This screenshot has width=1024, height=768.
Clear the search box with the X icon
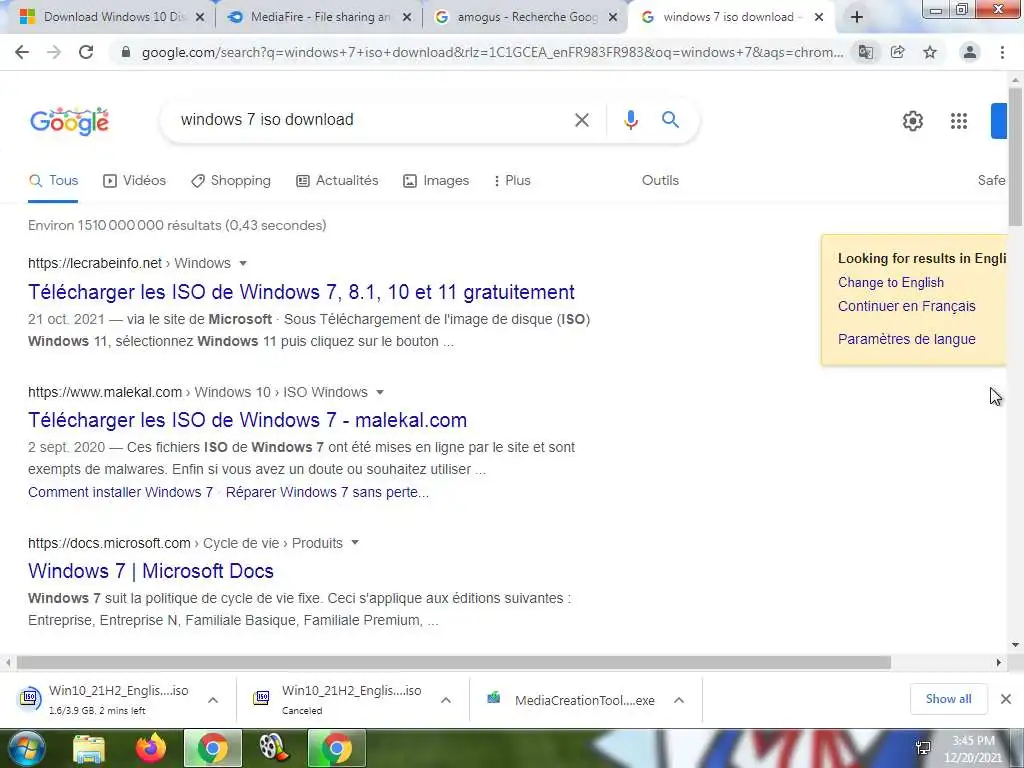(581, 120)
